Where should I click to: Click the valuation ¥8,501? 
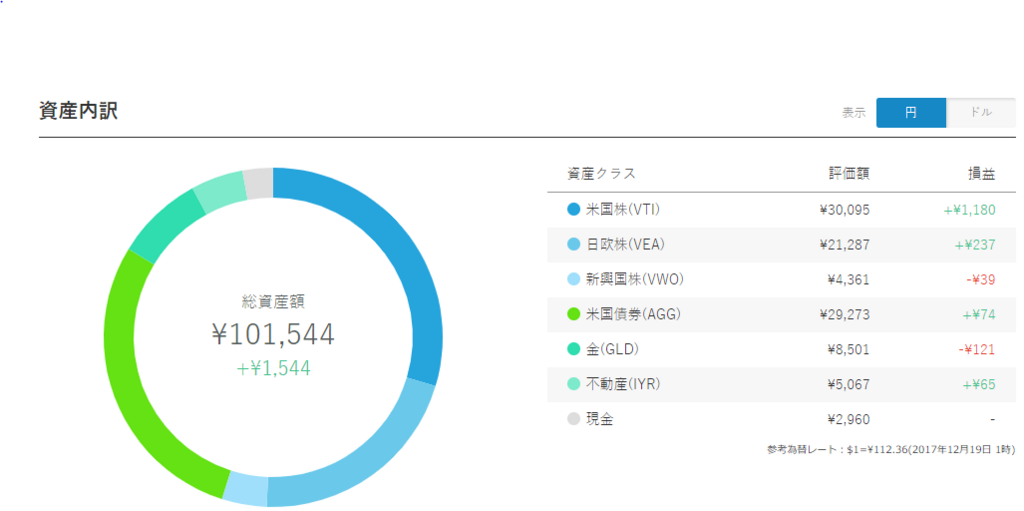849,350
